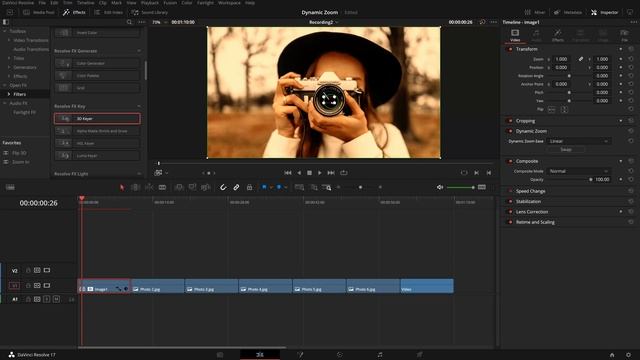Click the Flip vertical icon
The height and width of the screenshot is (360, 640).
click(564, 109)
